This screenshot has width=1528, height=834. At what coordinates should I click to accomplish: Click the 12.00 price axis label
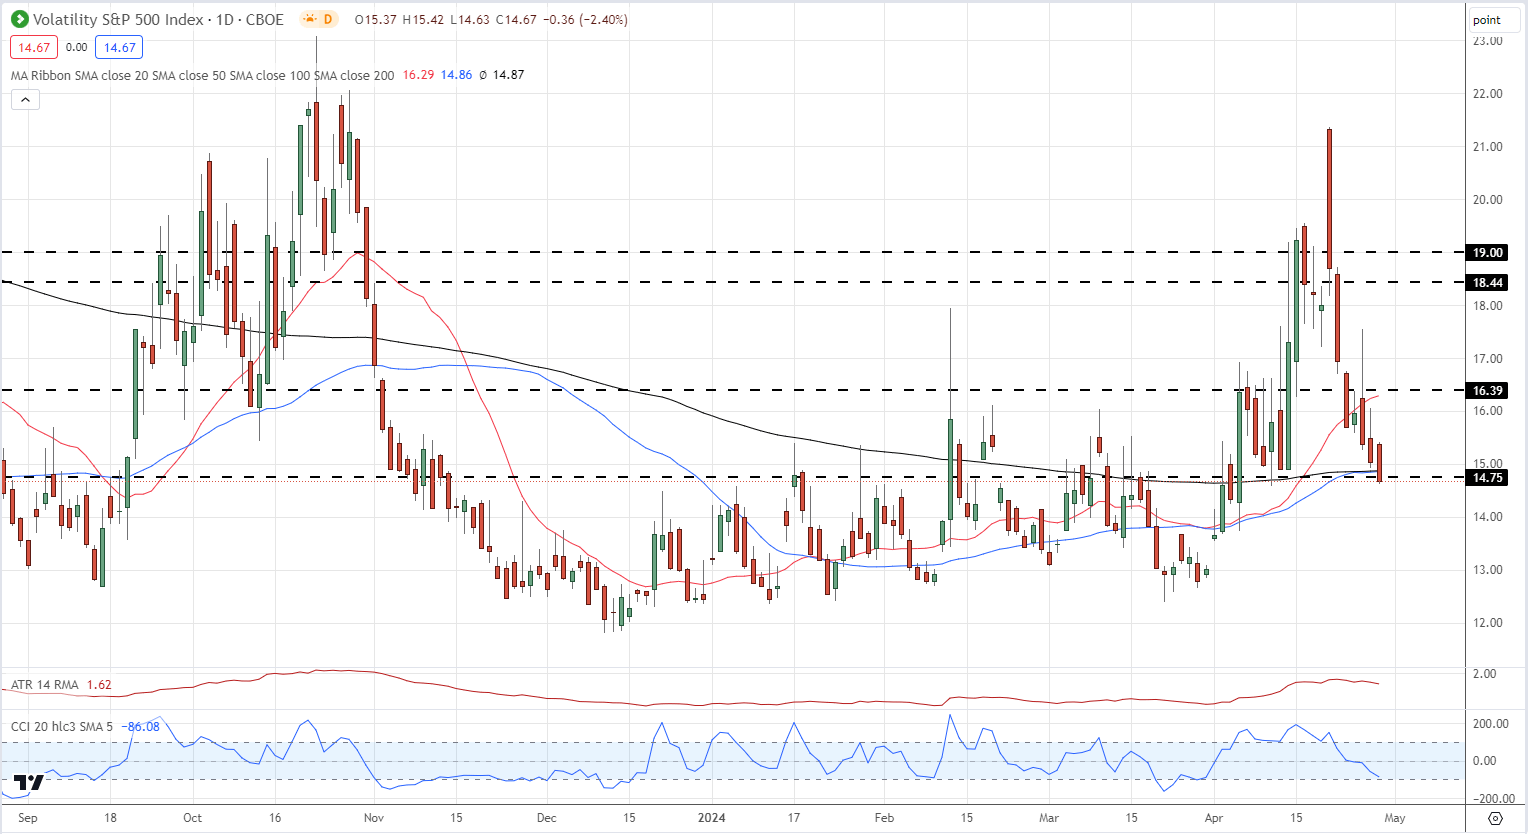click(1488, 623)
